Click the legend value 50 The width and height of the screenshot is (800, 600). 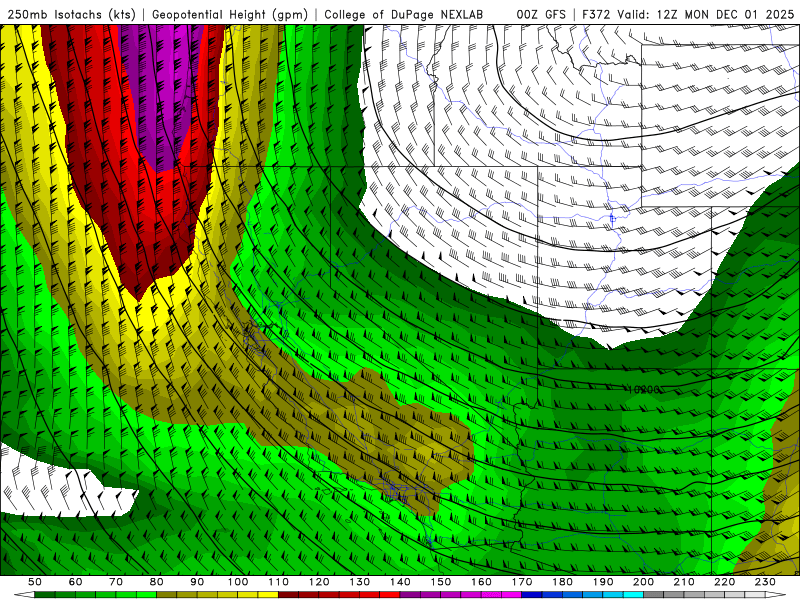(35, 582)
